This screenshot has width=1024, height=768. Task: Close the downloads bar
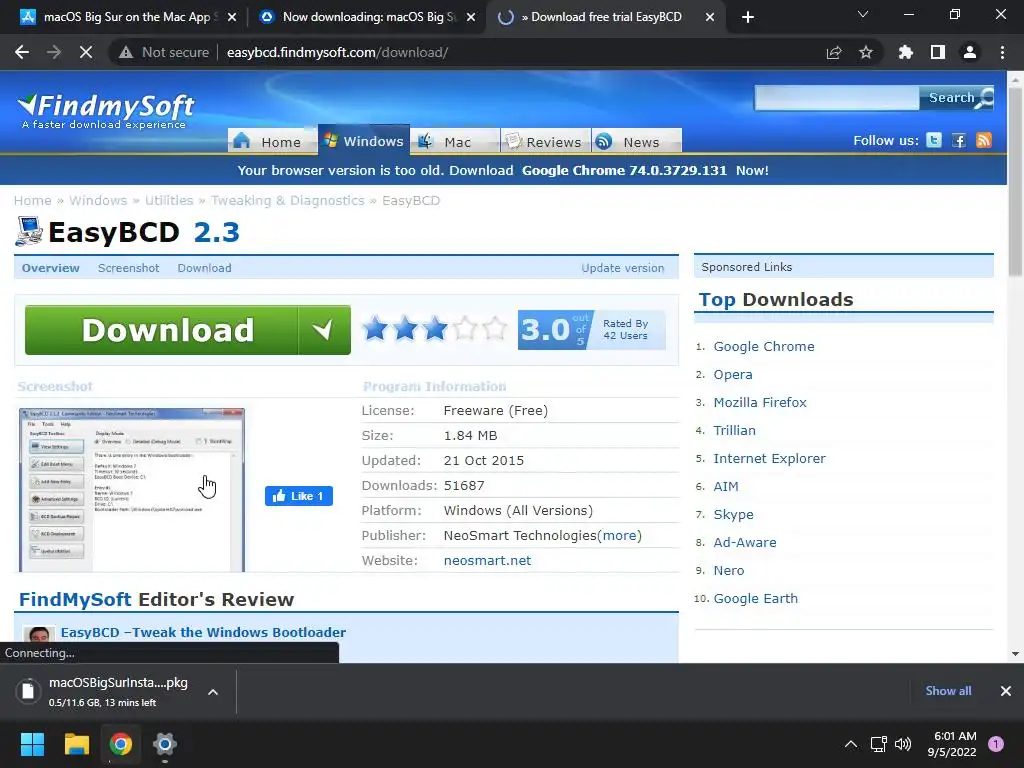[x=1006, y=691]
